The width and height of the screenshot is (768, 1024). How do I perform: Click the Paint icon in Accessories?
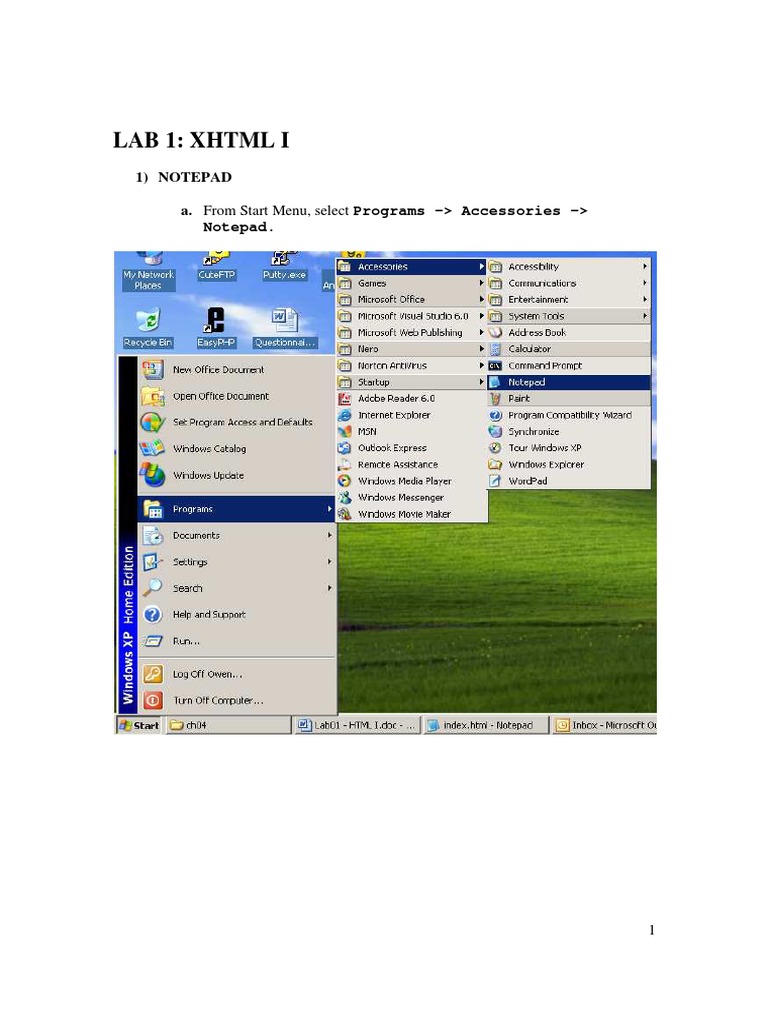[496, 398]
